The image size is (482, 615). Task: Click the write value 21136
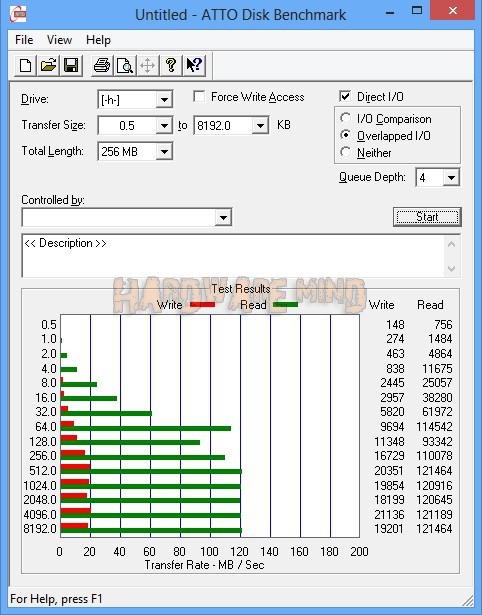click(389, 514)
